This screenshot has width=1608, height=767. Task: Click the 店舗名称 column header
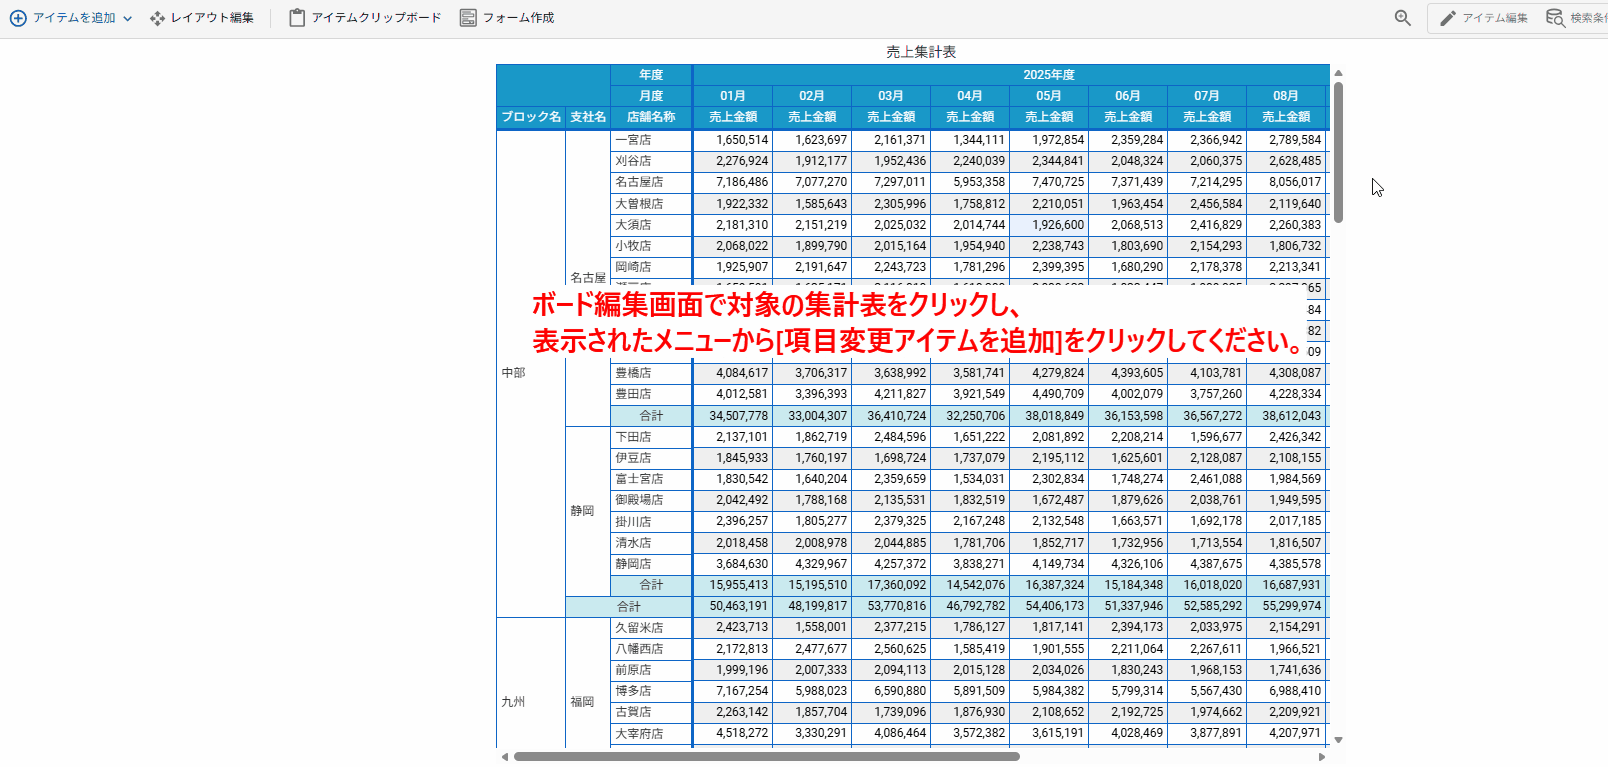(651, 117)
